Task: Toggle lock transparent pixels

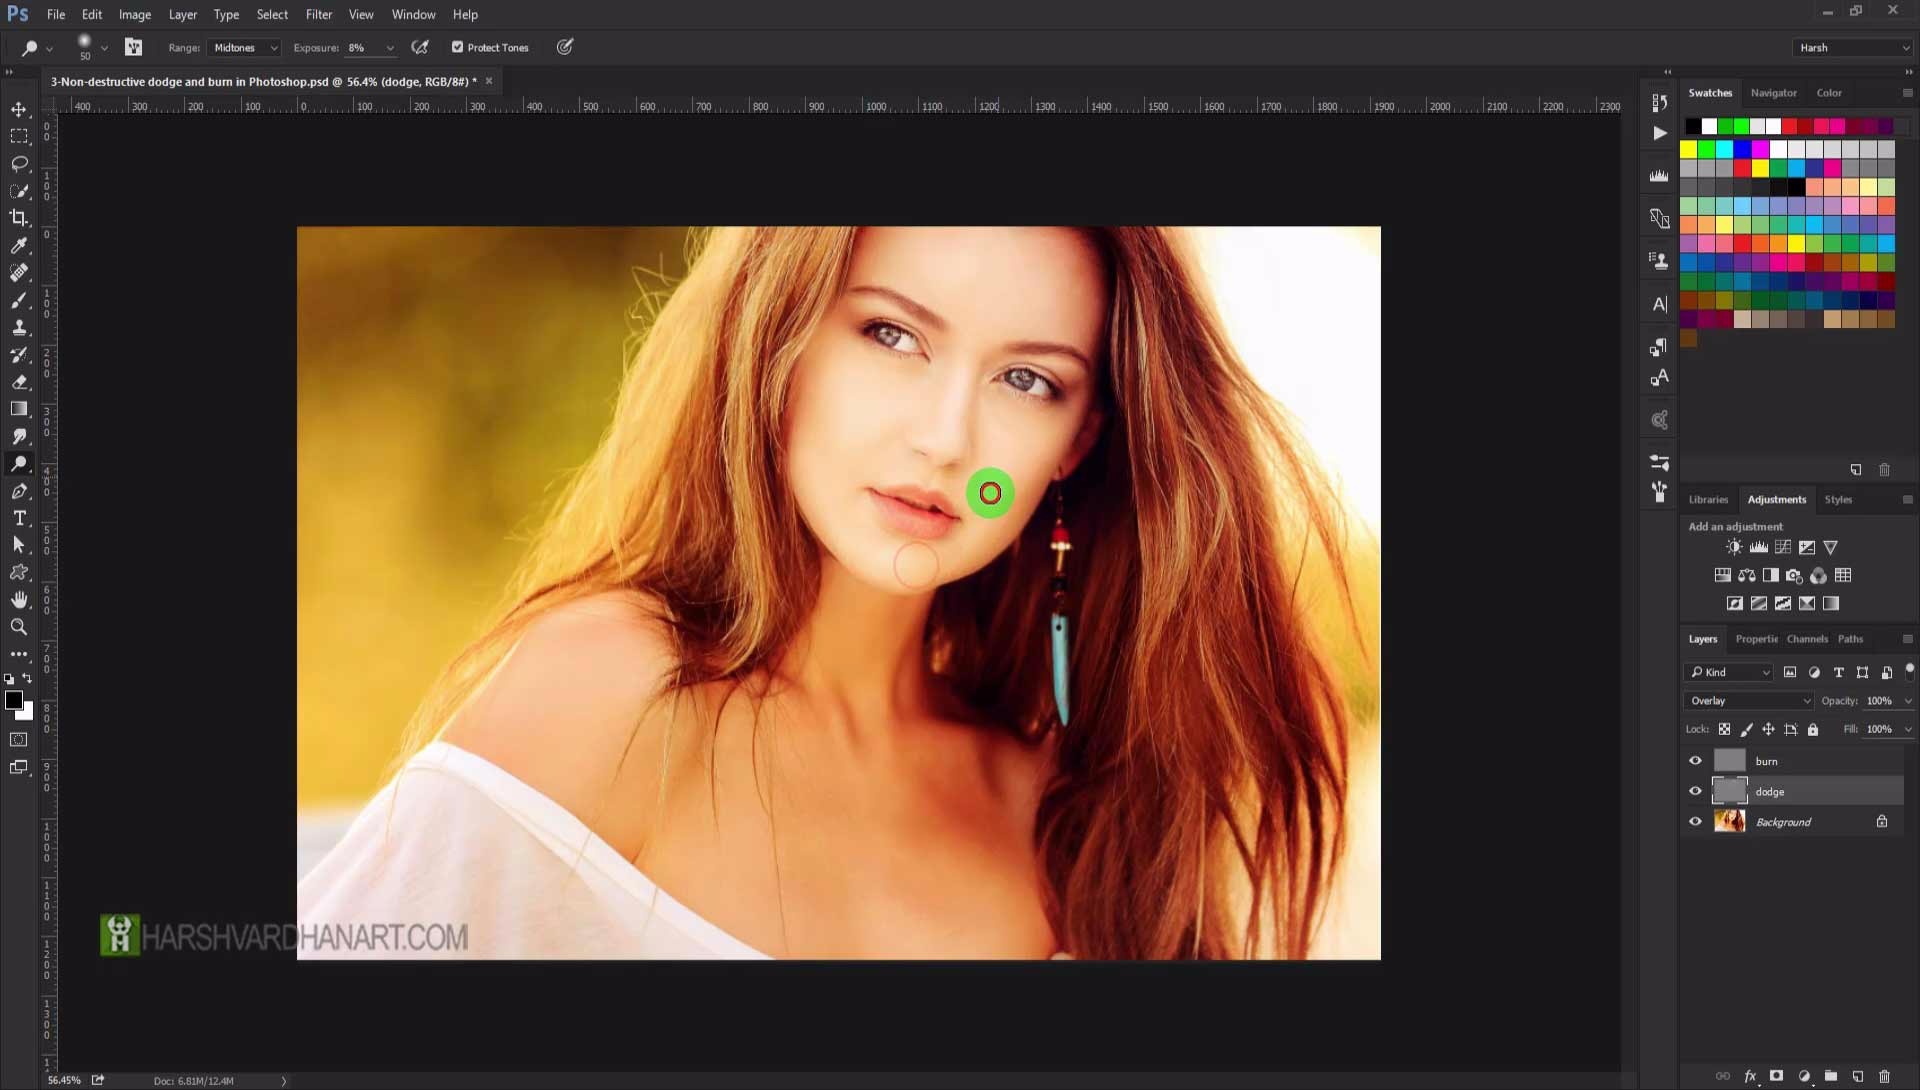Action: (1724, 729)
